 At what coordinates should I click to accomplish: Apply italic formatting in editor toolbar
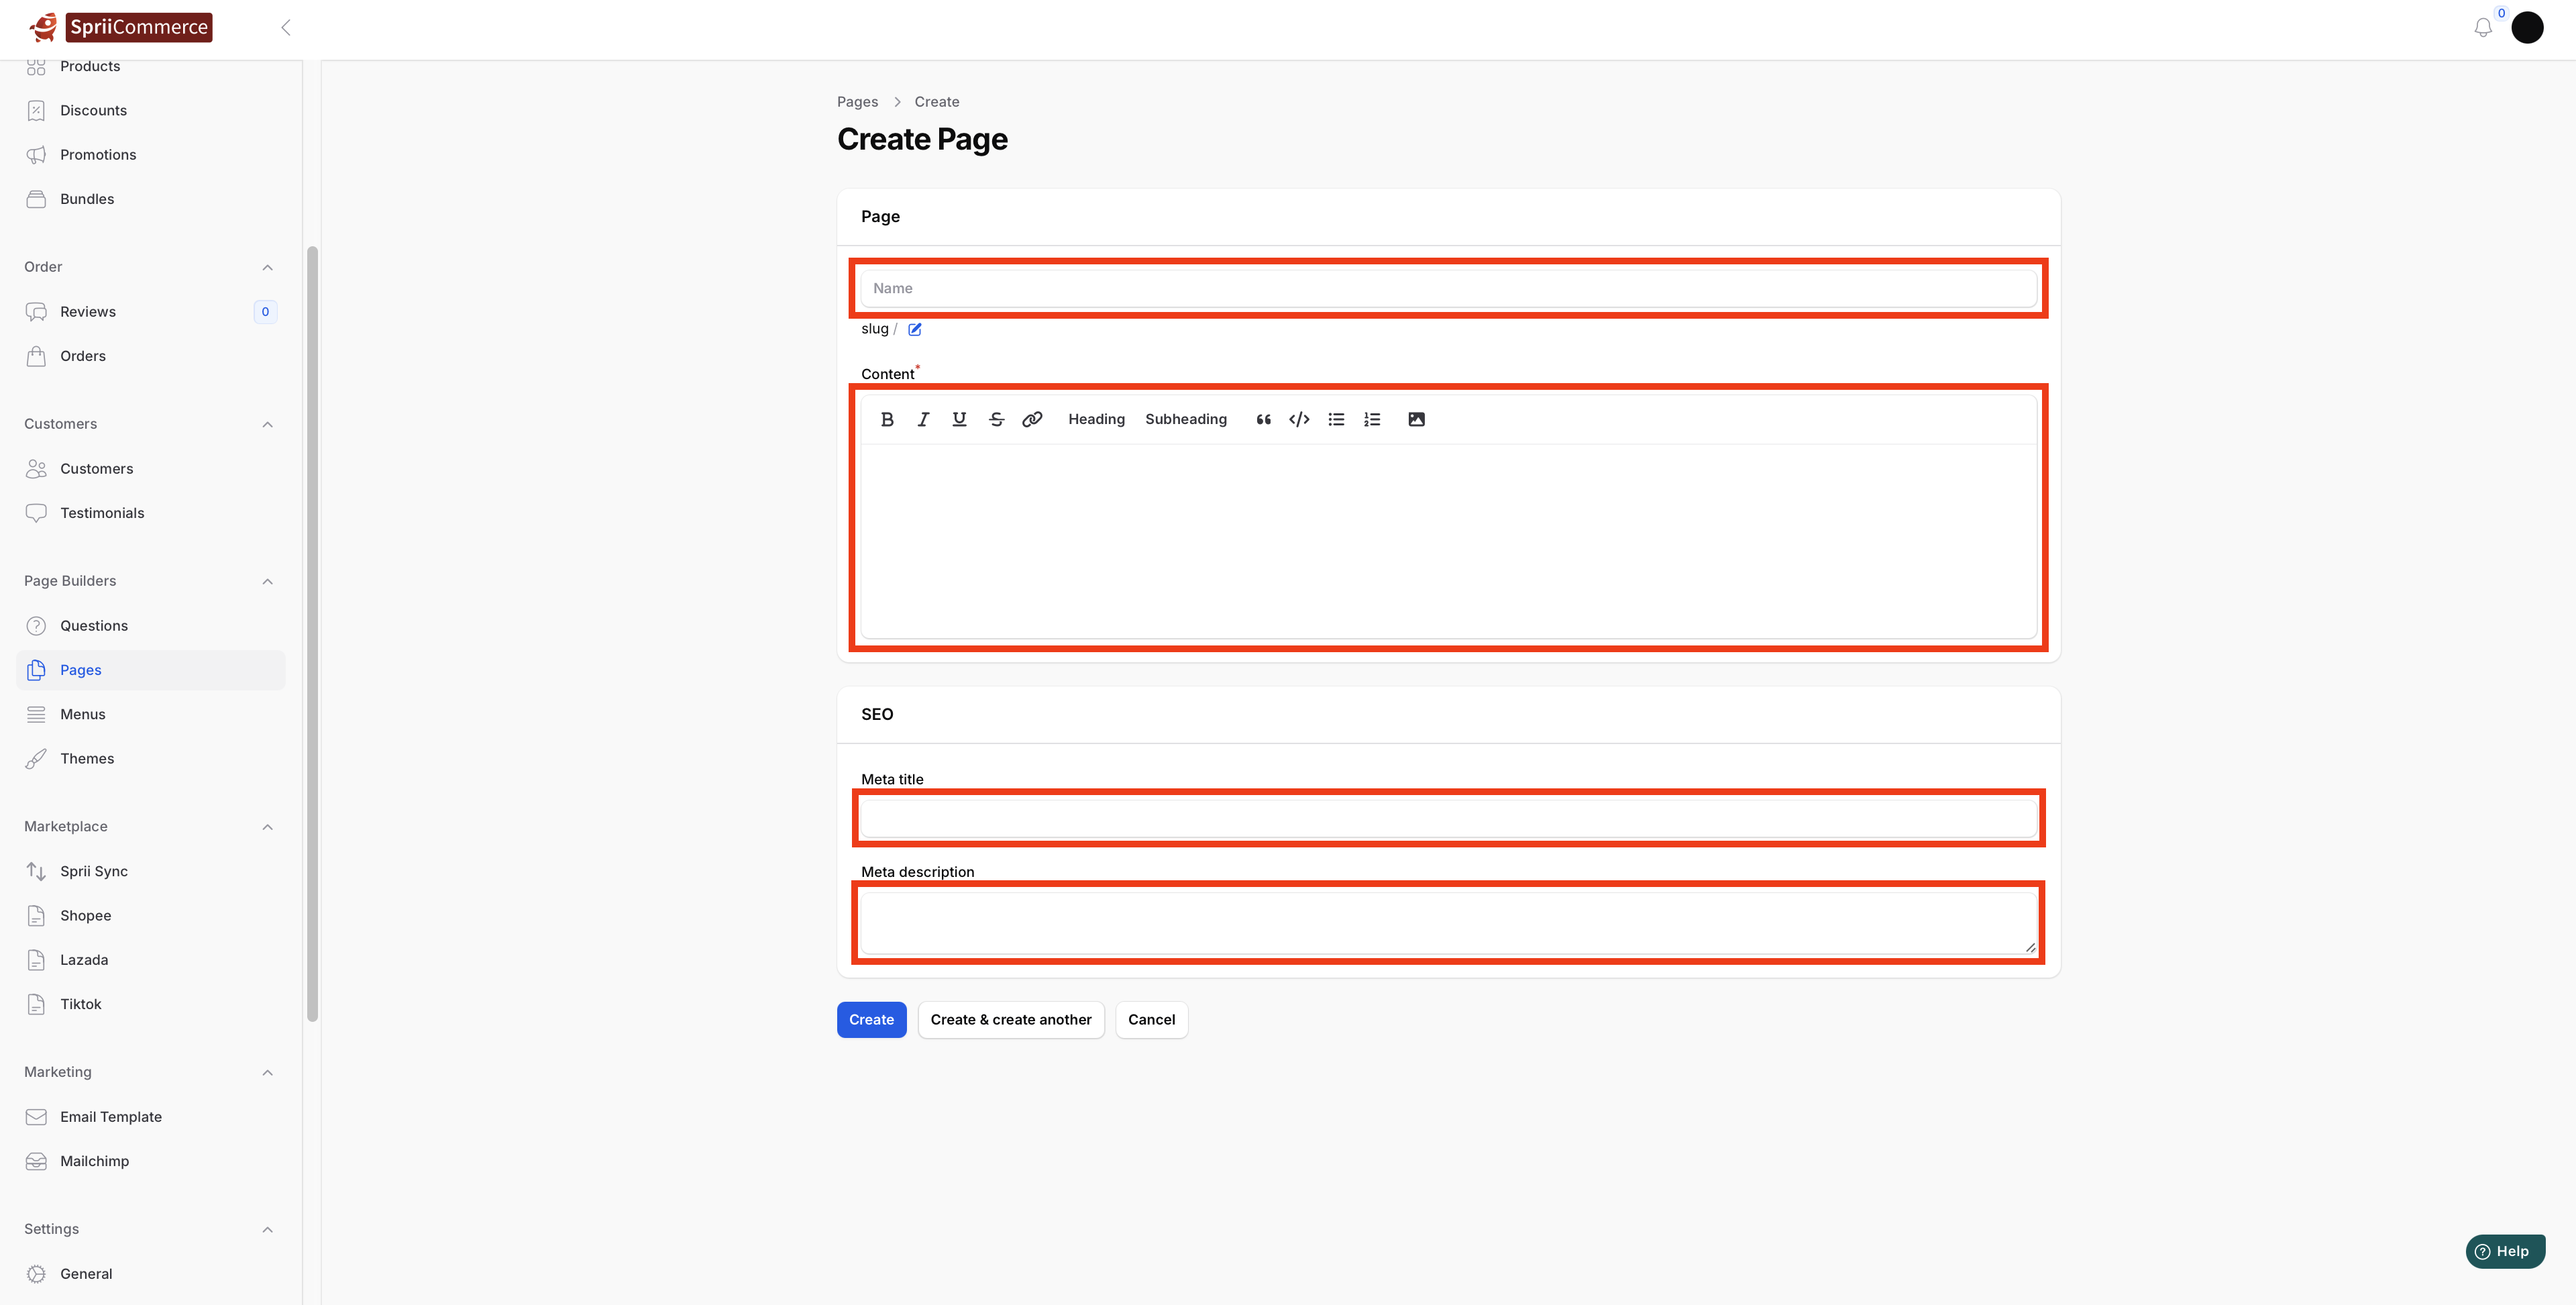click(x=923, y=419)
